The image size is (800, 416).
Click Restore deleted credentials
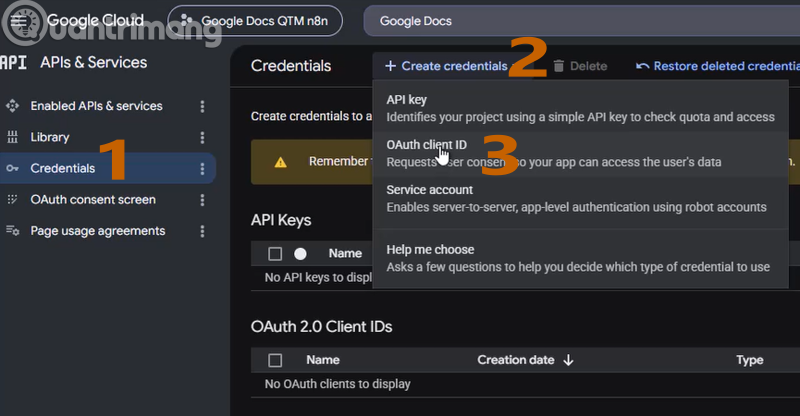point(717,66)
